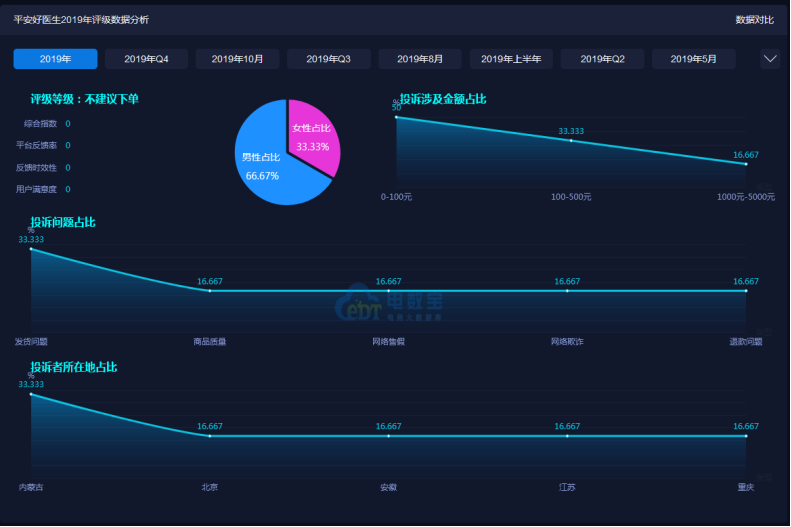
Task: Click the 66.67% pie value
Action: 262,176
